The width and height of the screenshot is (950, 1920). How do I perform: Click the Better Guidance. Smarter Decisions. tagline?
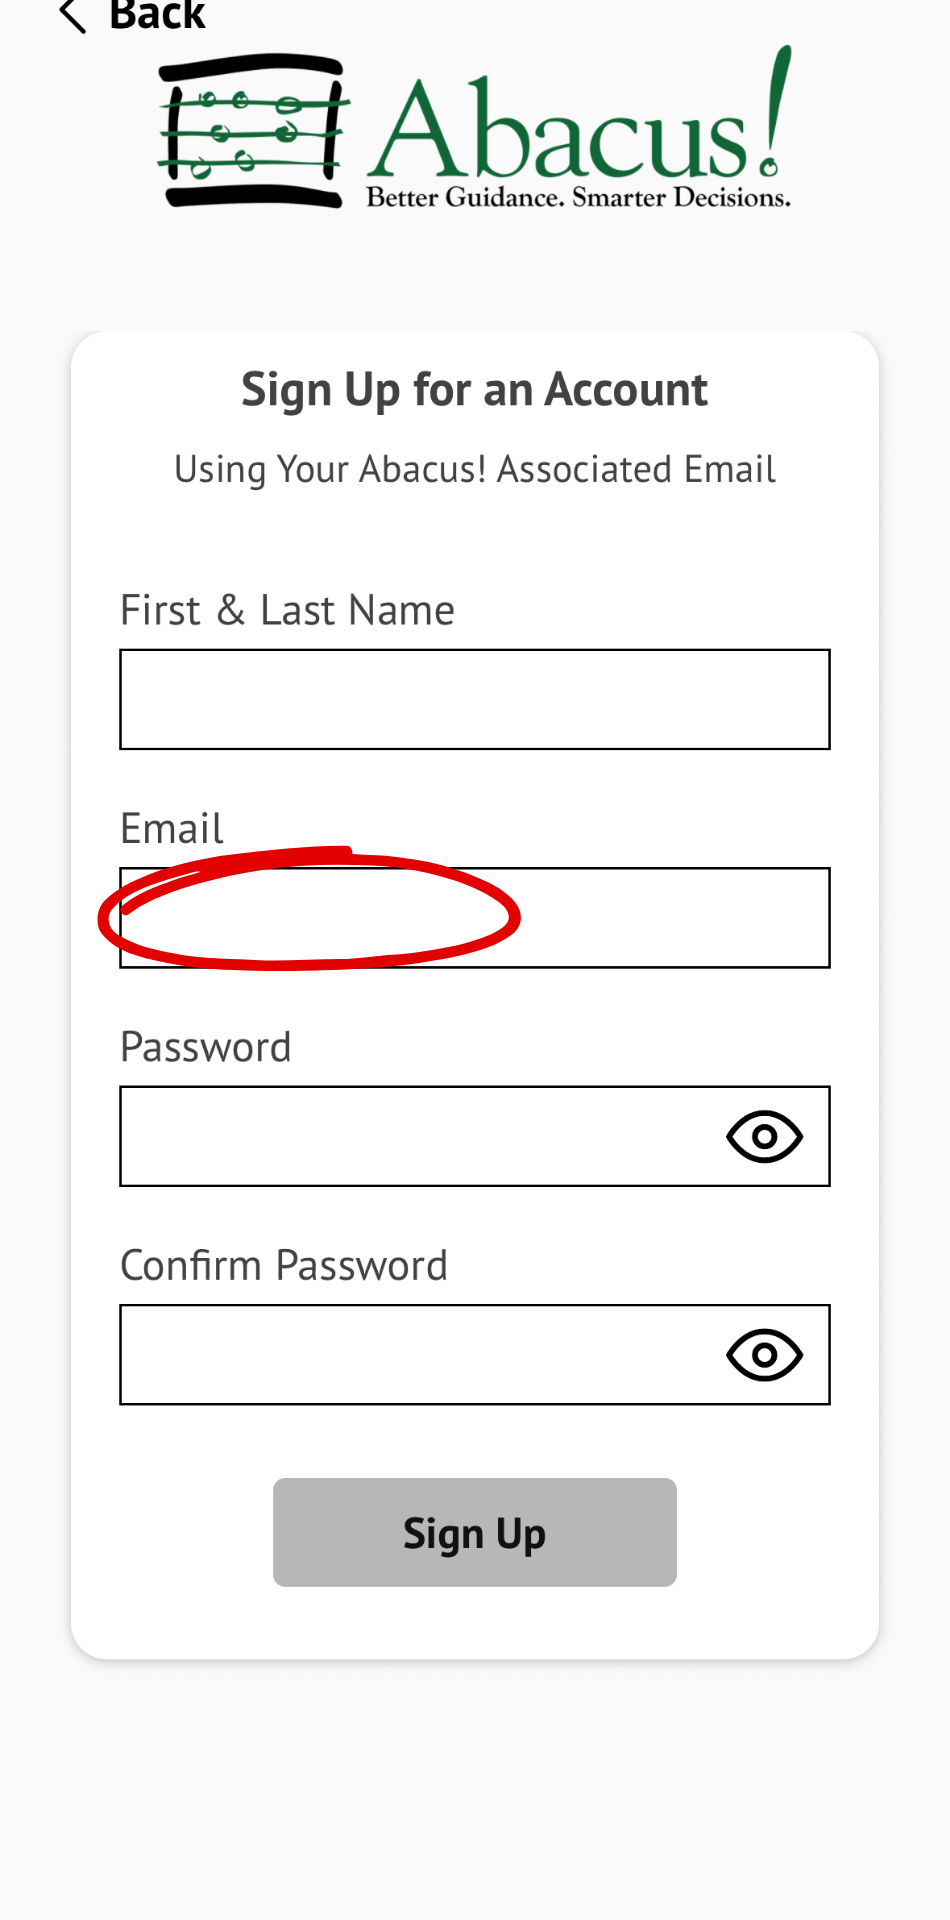578,197
